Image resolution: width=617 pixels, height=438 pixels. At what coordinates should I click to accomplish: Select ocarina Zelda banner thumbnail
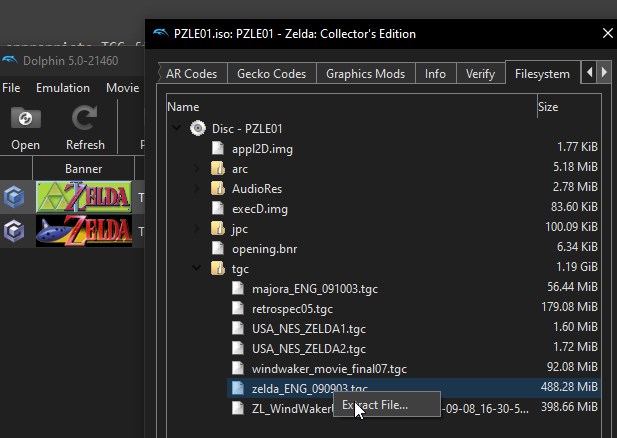(x=84, y=231)
